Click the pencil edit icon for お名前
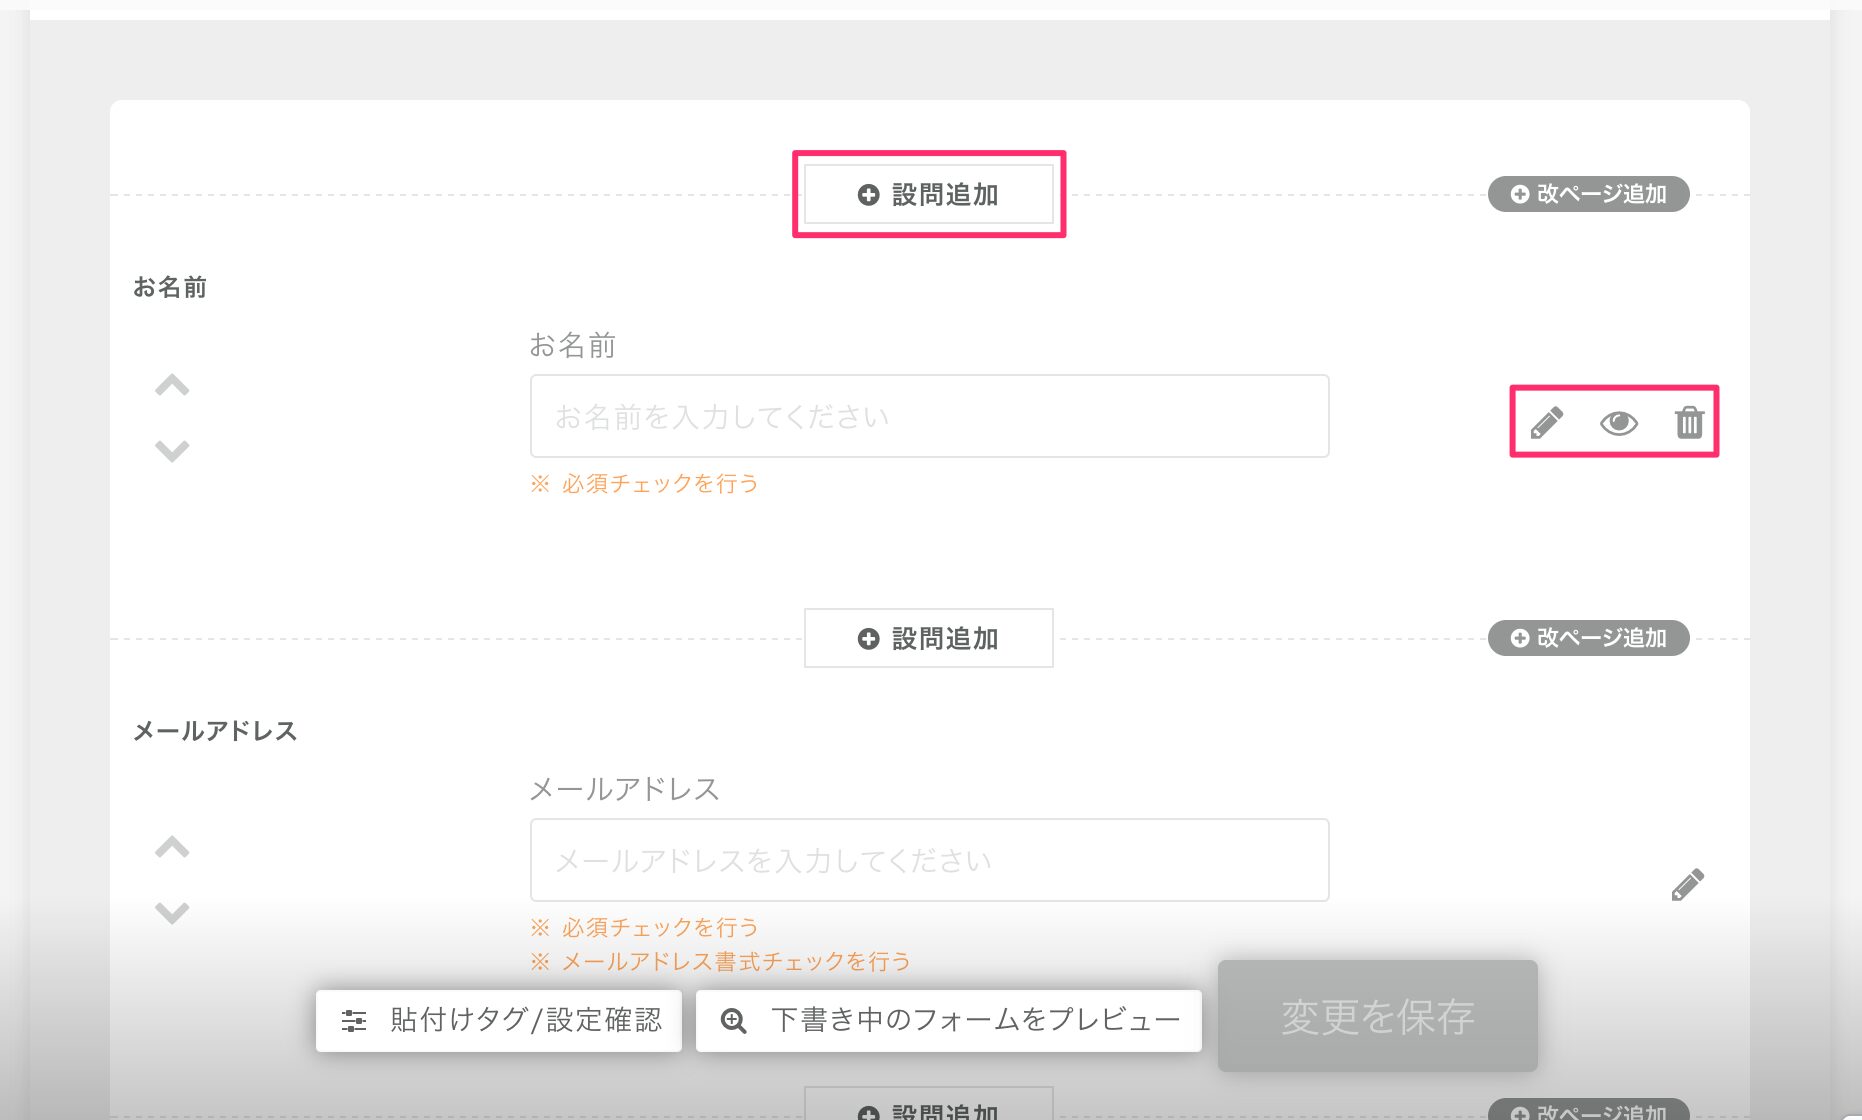The image size is (1862, 1120). (1546, 423)
